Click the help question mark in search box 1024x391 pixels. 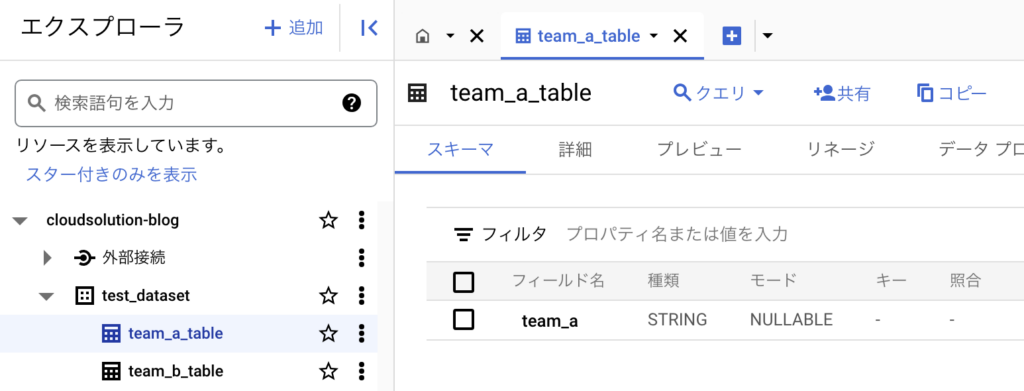click(x=351, y=103)
